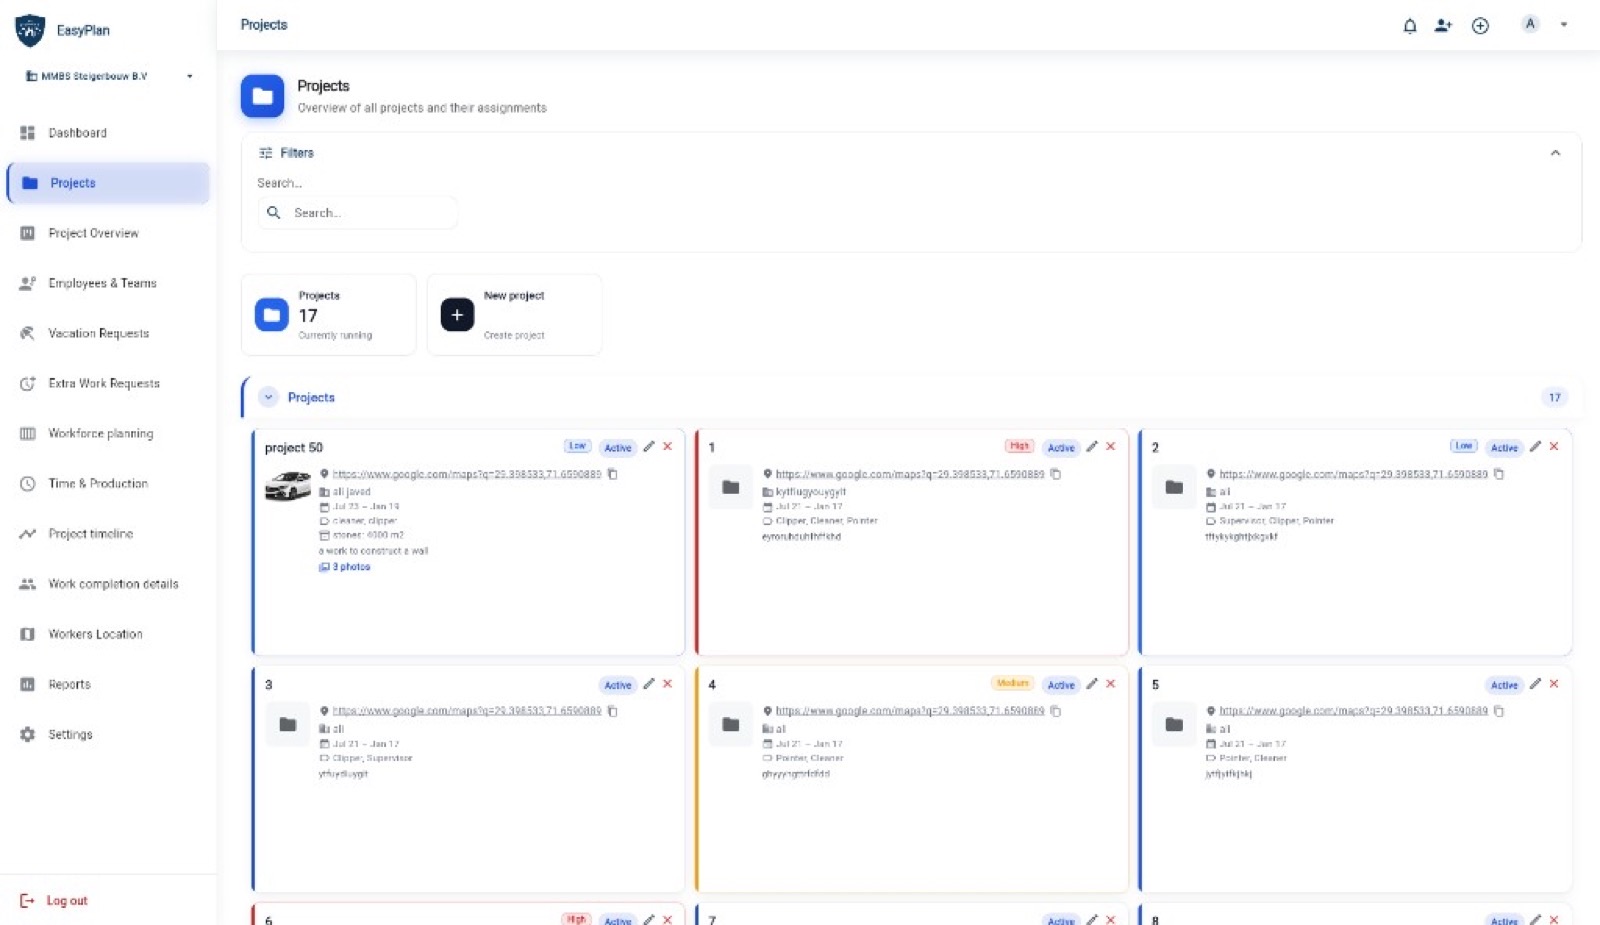This screenshot has height=925, width=1600.
Task: Edit project 5 with pencil icon
Action: pyautogui.click(x=1535, y=684)
